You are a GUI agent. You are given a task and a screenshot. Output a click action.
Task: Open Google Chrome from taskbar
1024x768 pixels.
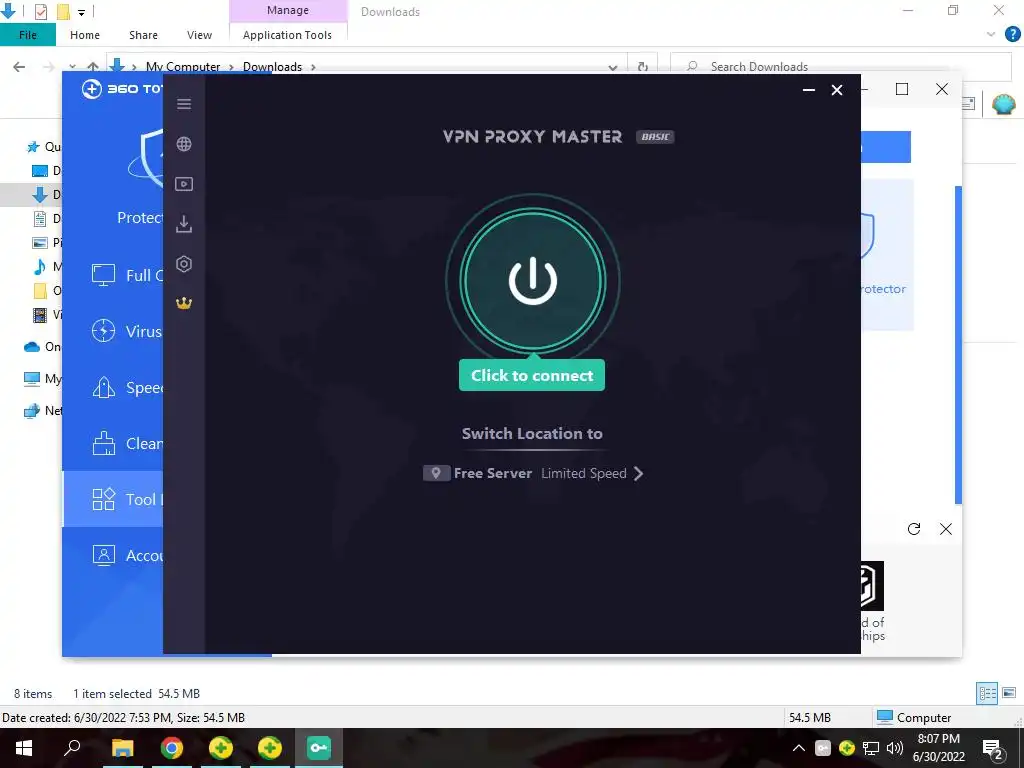pyautogui.click(x=171, y=748)
